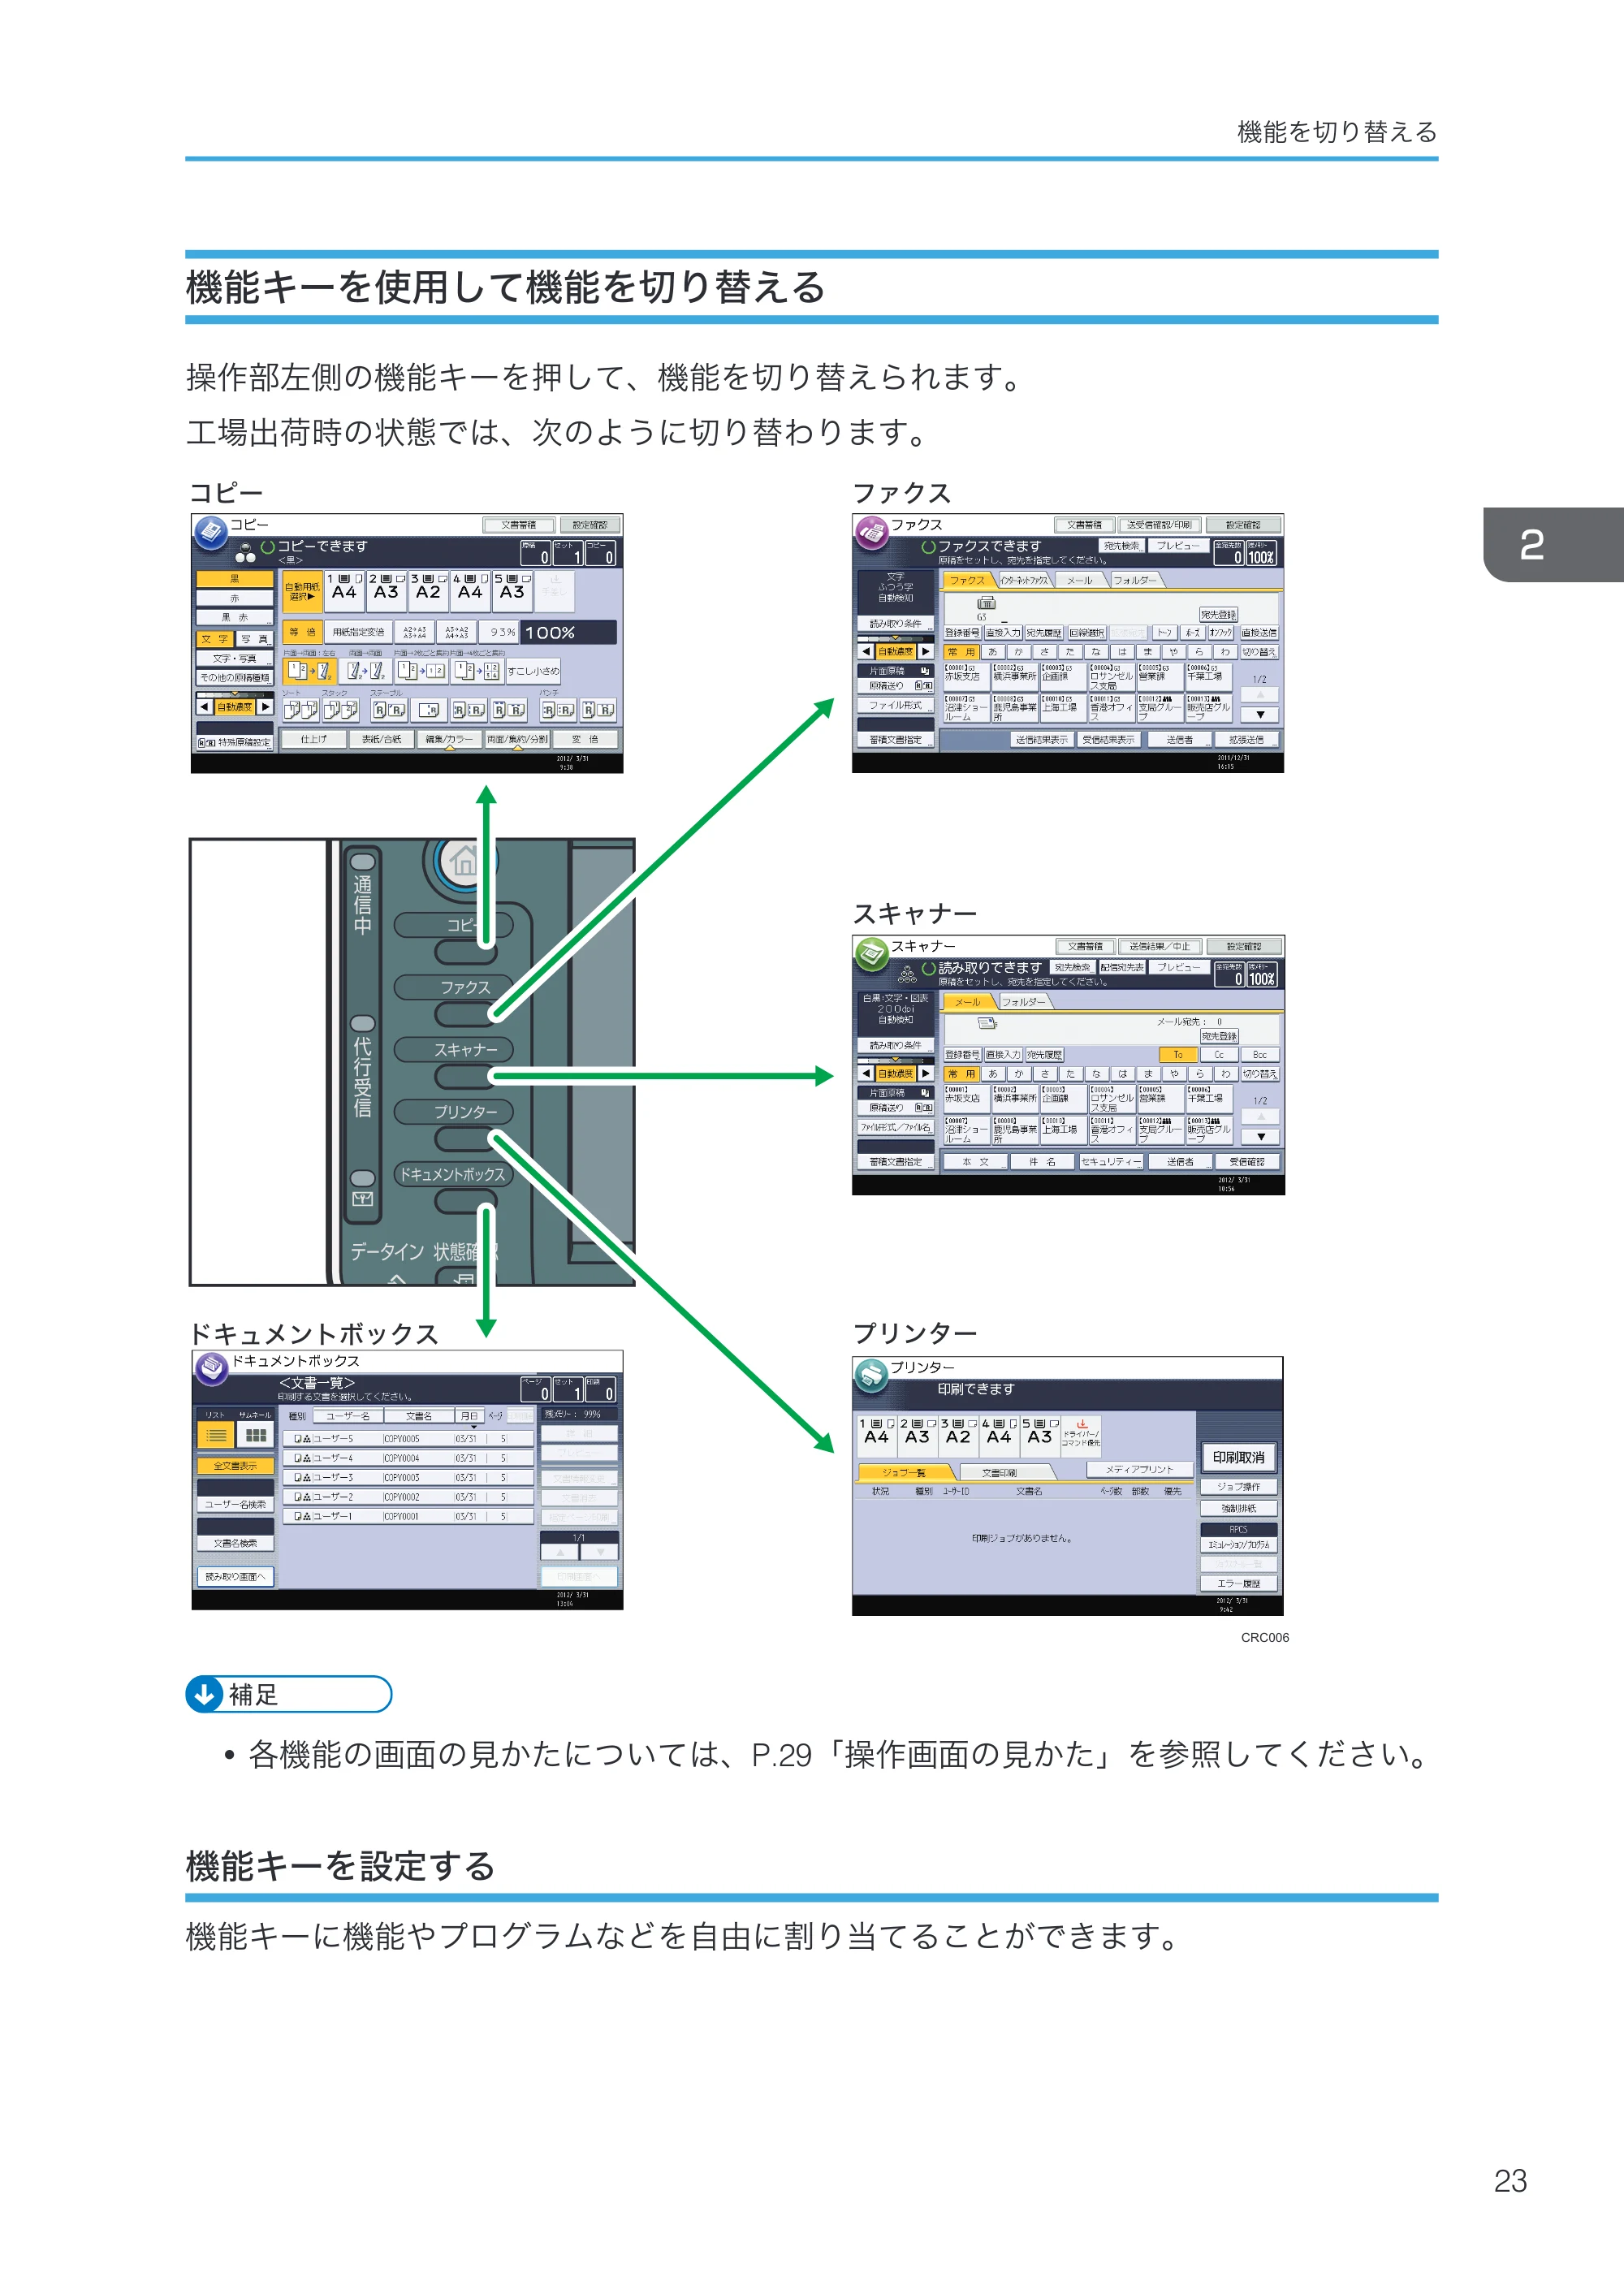The height and width of the screenshot is (2294, 1624).
Task: Select 文字 original type in Copy screen
Action: (x=215, y=638)
